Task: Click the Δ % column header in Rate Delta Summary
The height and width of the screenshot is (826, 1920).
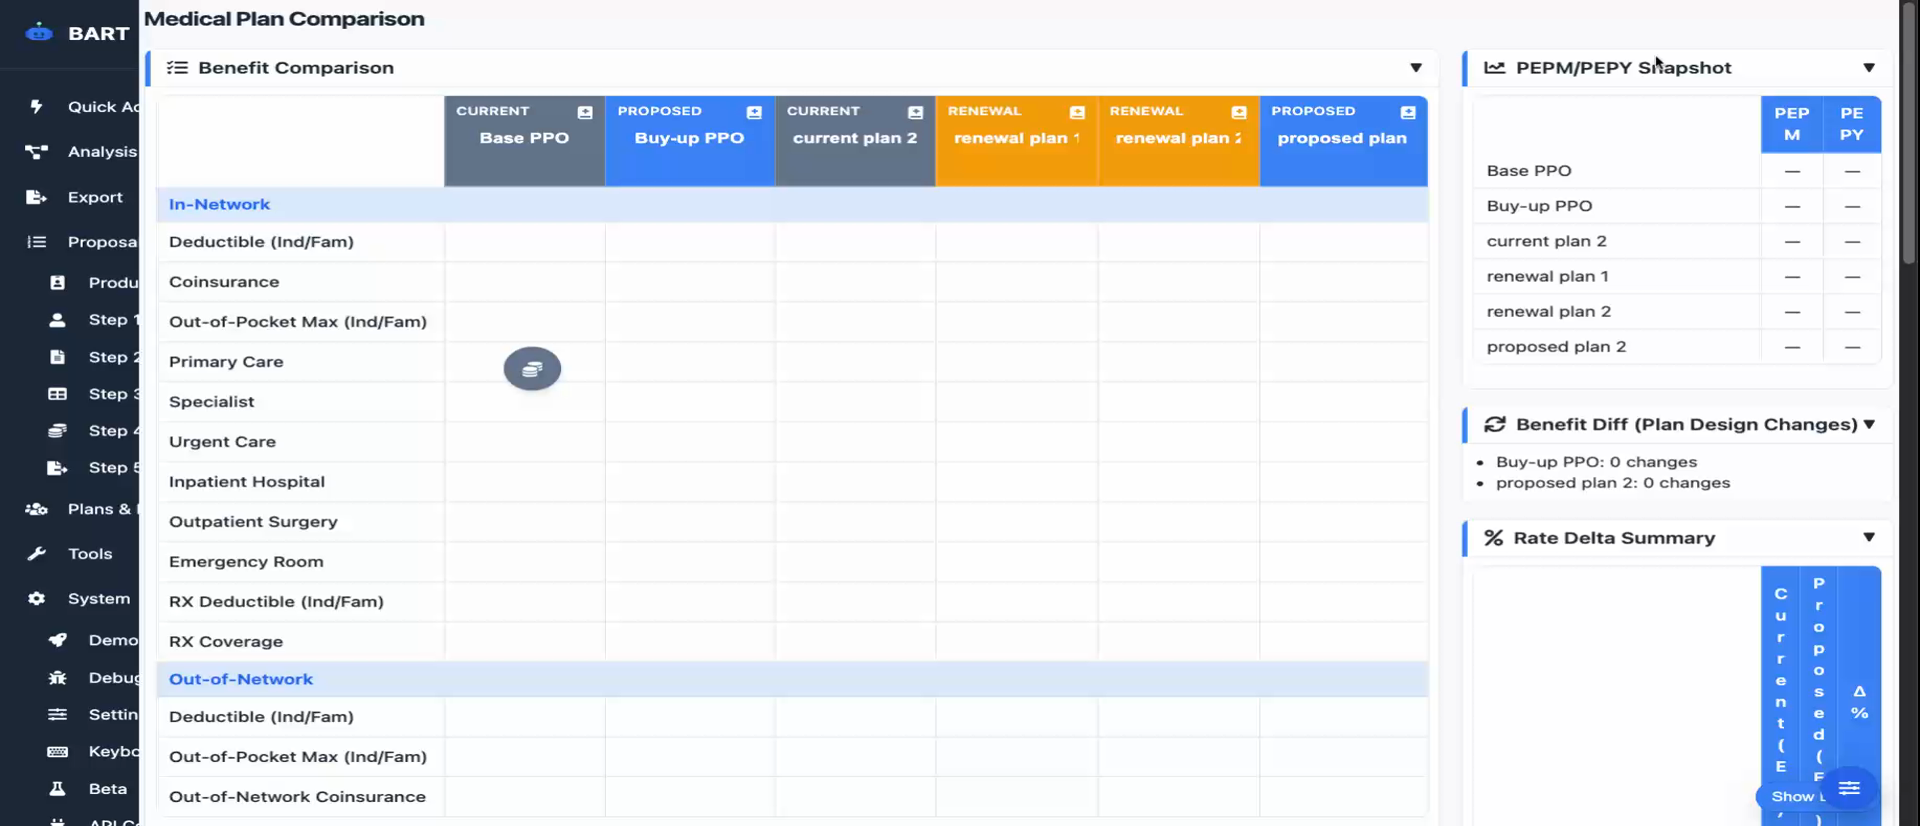Action: pos(1859,702)
